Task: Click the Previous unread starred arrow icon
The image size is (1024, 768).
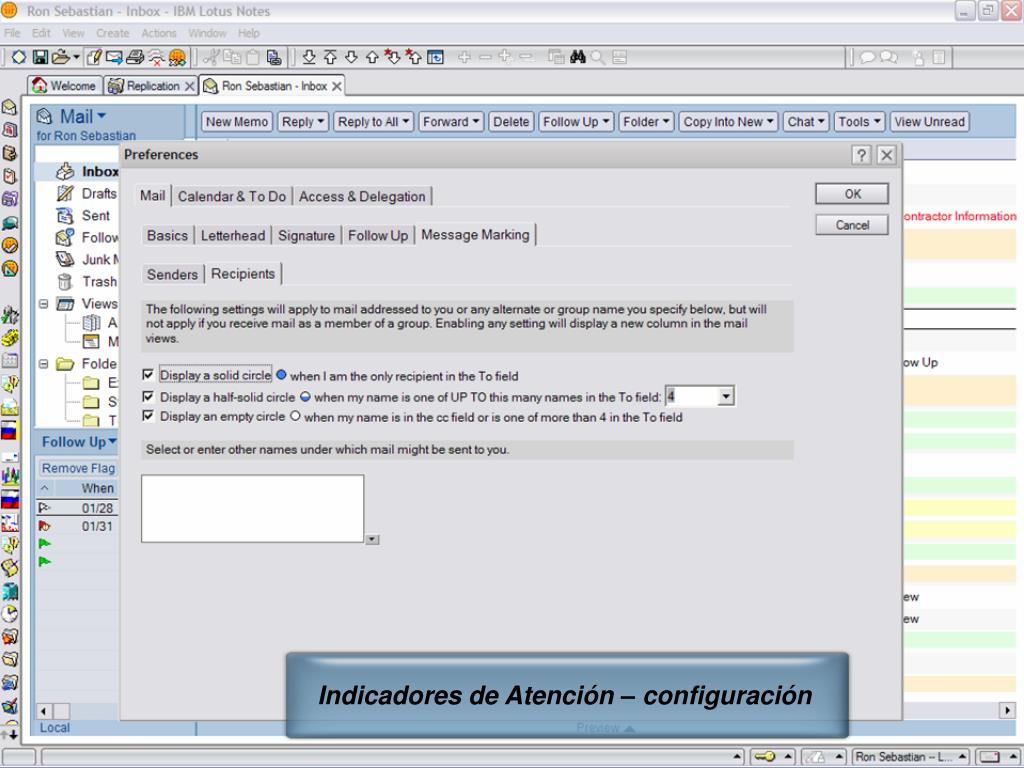Action: (413, 57)
